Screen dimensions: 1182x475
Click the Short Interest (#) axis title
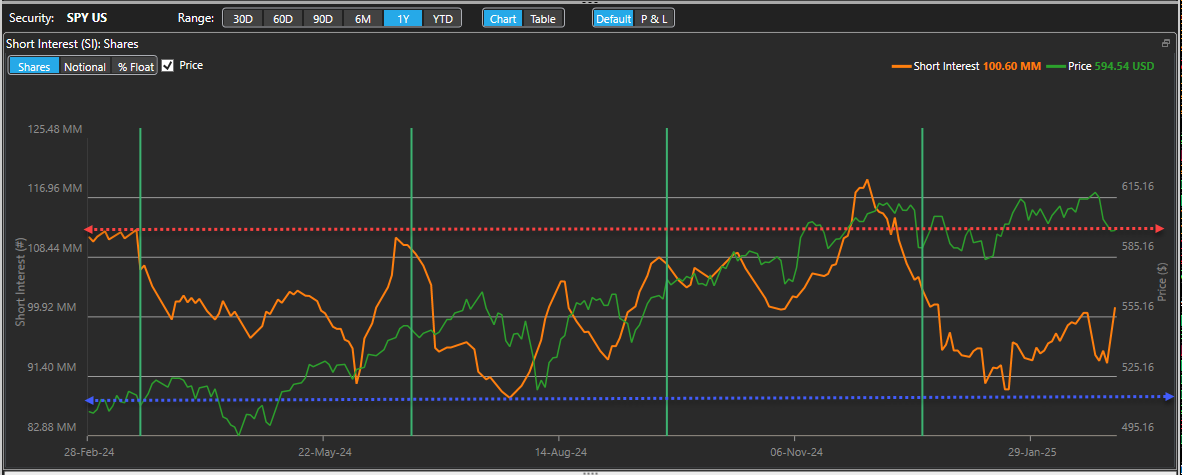click(20, 283)
